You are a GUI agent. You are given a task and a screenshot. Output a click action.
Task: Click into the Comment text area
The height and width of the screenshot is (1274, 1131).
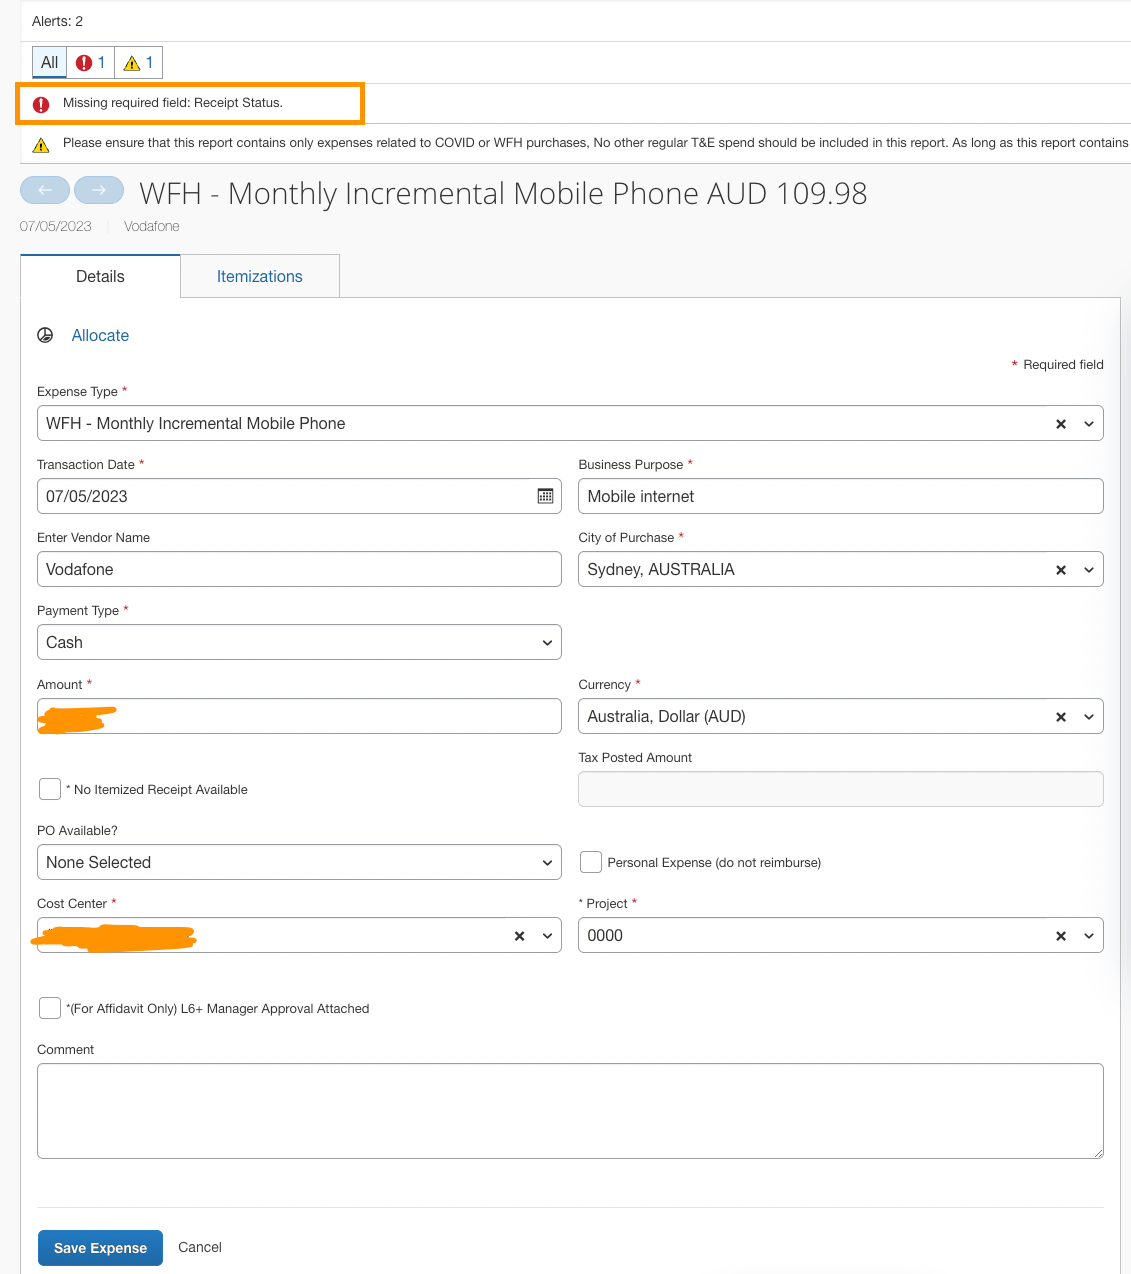[x=570, y=1110]
